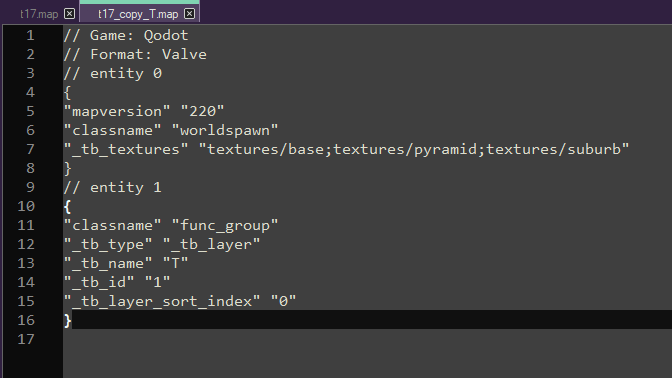
Task: Close the t17_copy_T.map tab
Action: point(189,14)
